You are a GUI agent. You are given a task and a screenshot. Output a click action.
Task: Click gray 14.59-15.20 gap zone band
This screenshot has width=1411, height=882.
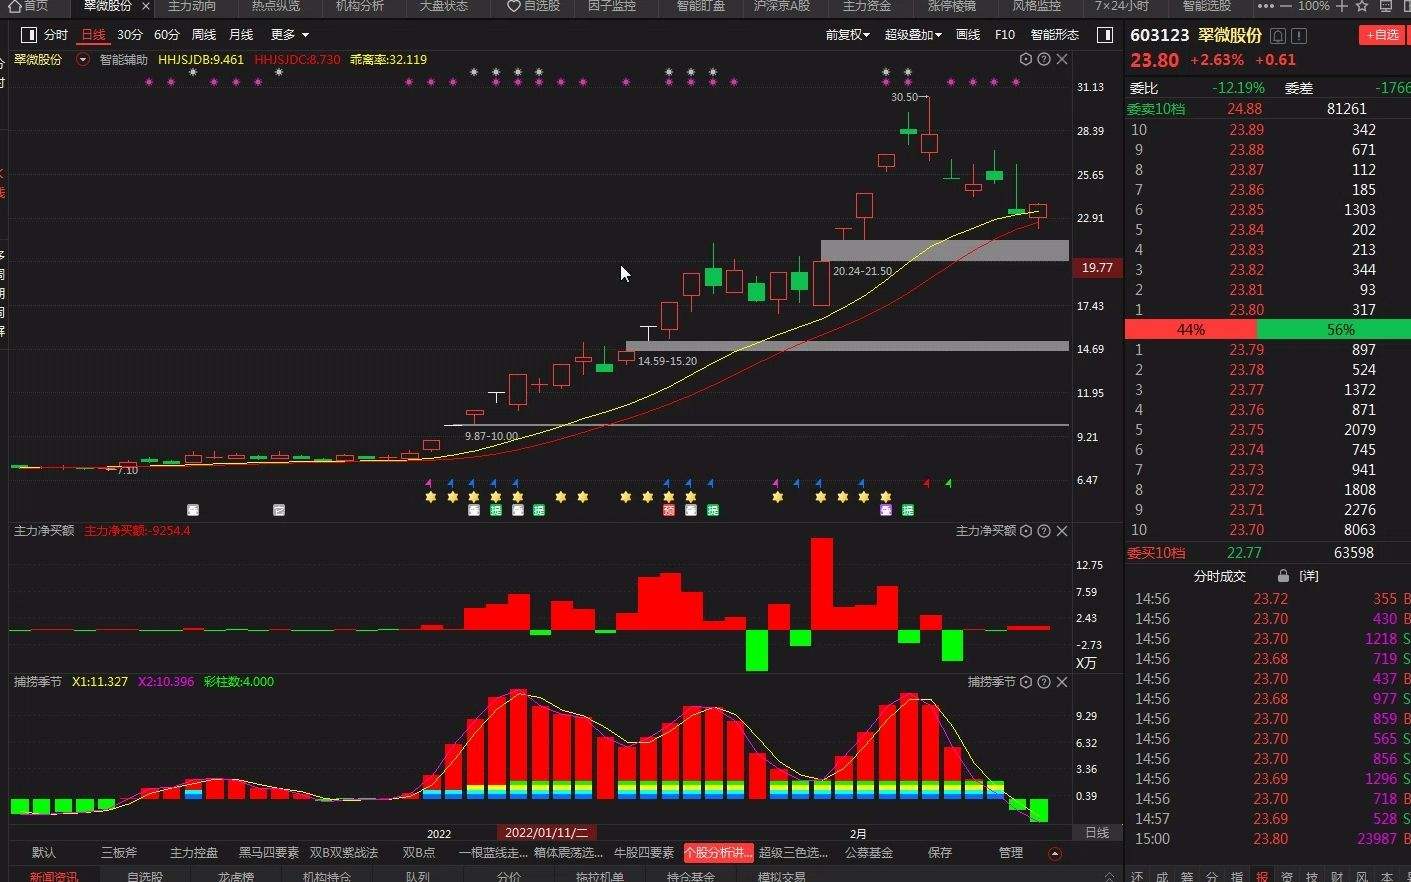(847, 346)
